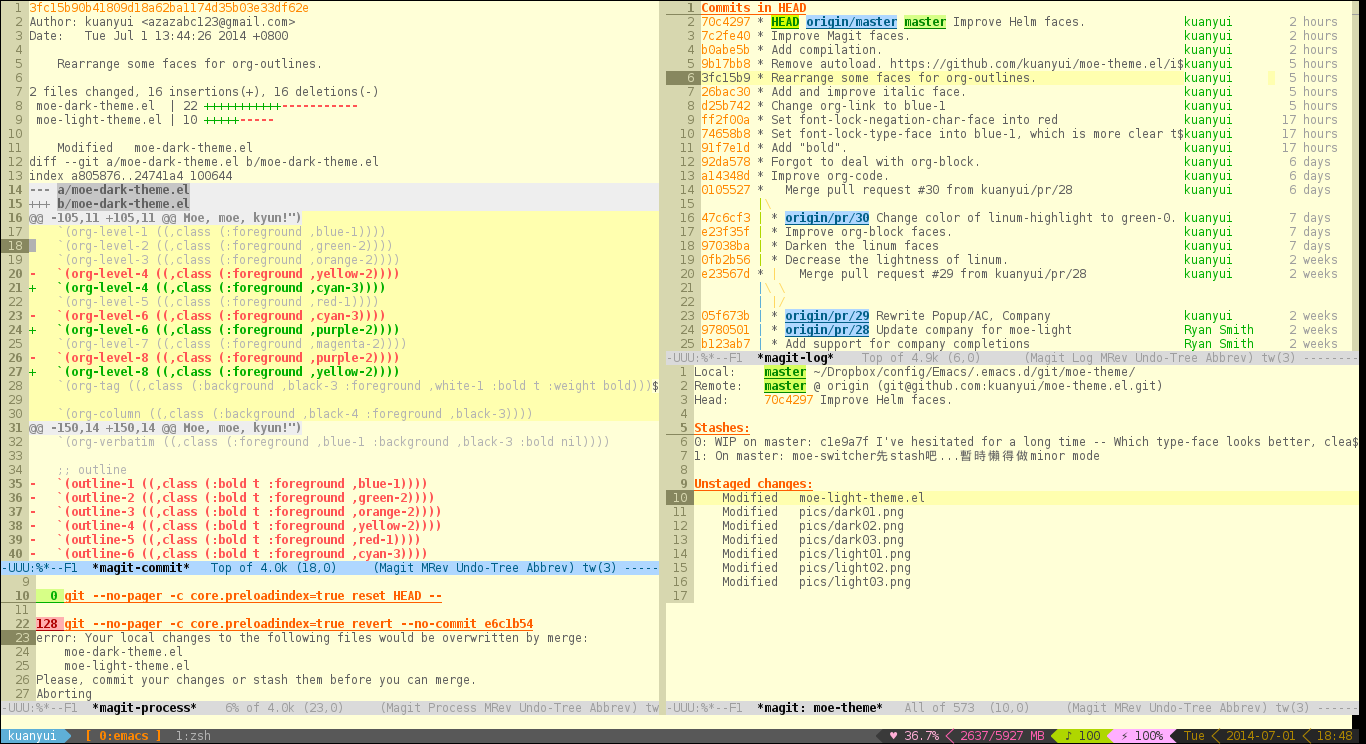Select stash '1: On master: moe-switcher'
Viewport: 1366px width, 744px height.
click(897, 456)
